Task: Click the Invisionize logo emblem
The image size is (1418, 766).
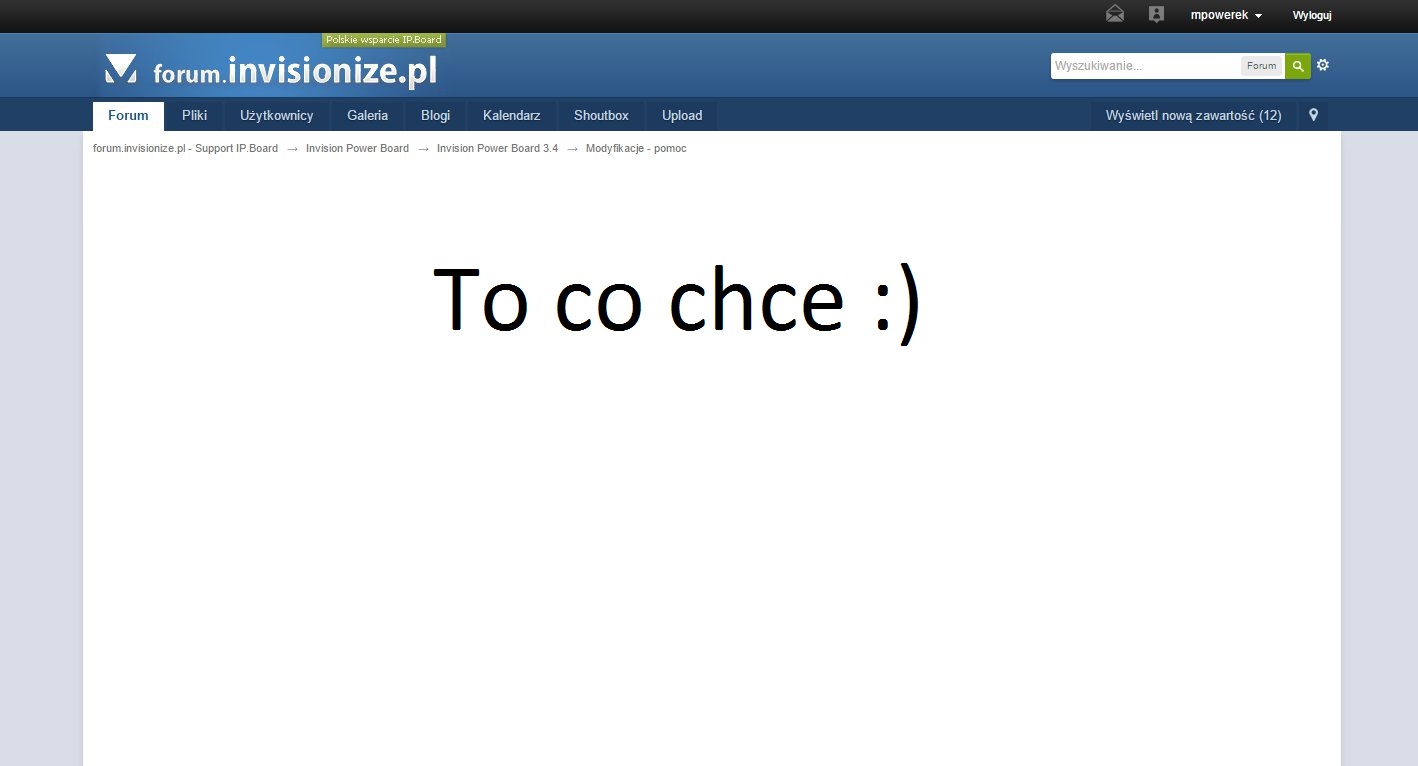Action: [x=121, y=69]
